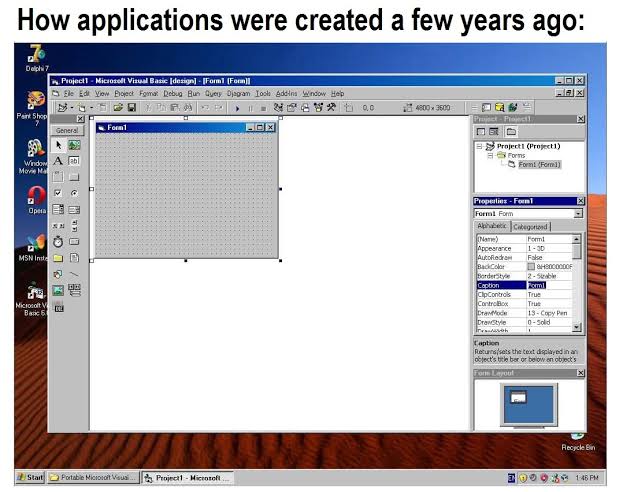Select the Data control in toolbox

(x=74, y=290)
